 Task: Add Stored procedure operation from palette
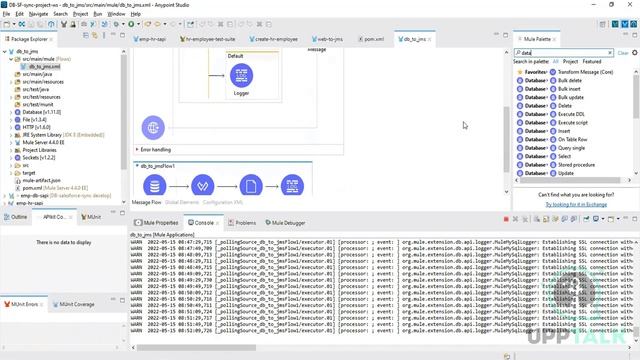tap(576, 165)
